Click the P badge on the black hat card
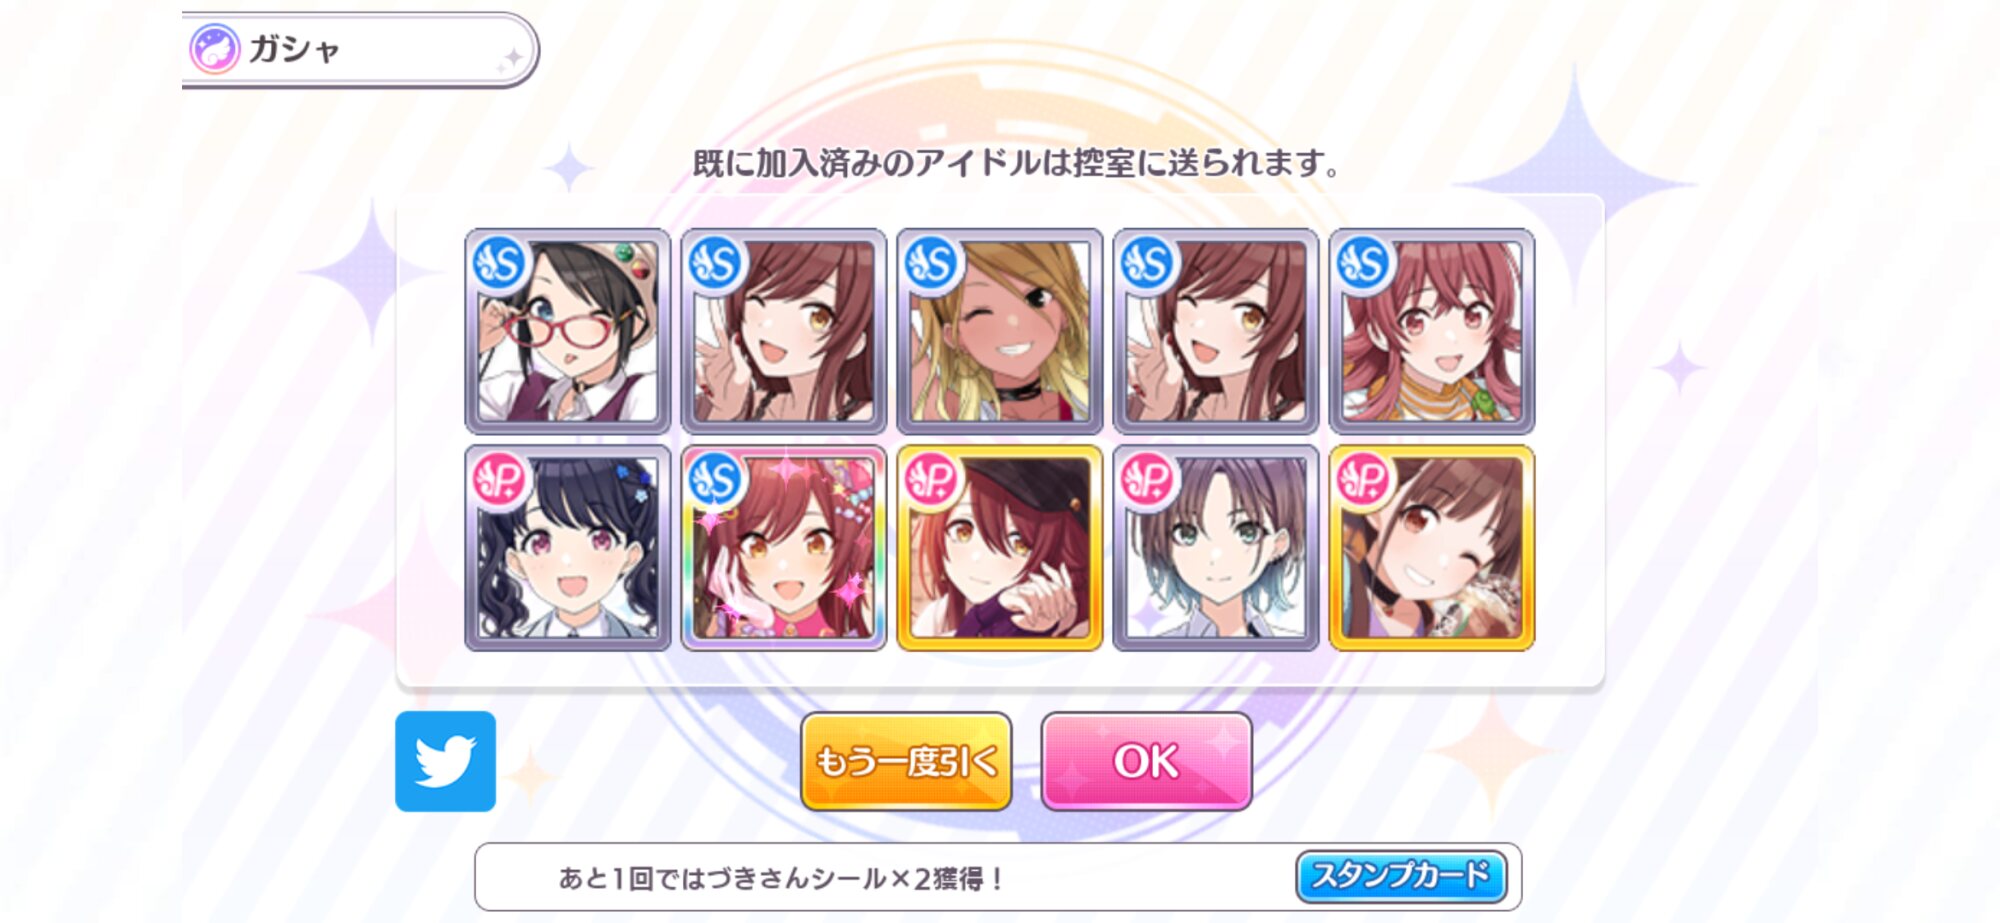Screen dimensions: 2000x923 tap(931, 481)
